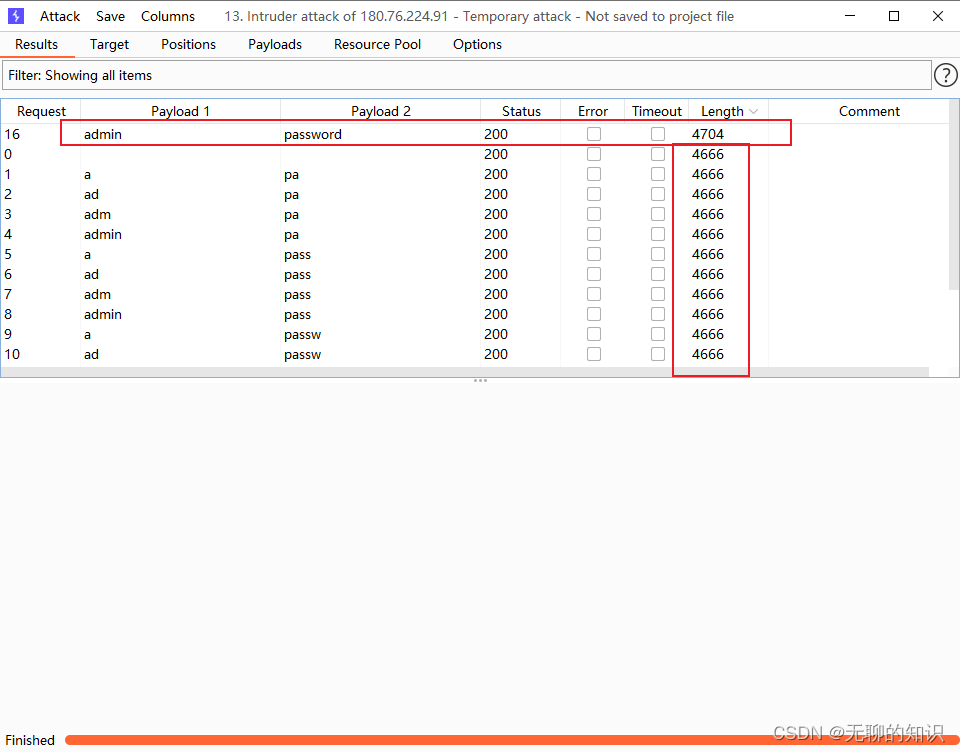
Task: Open the Save menu
Action: coord(110,17)
